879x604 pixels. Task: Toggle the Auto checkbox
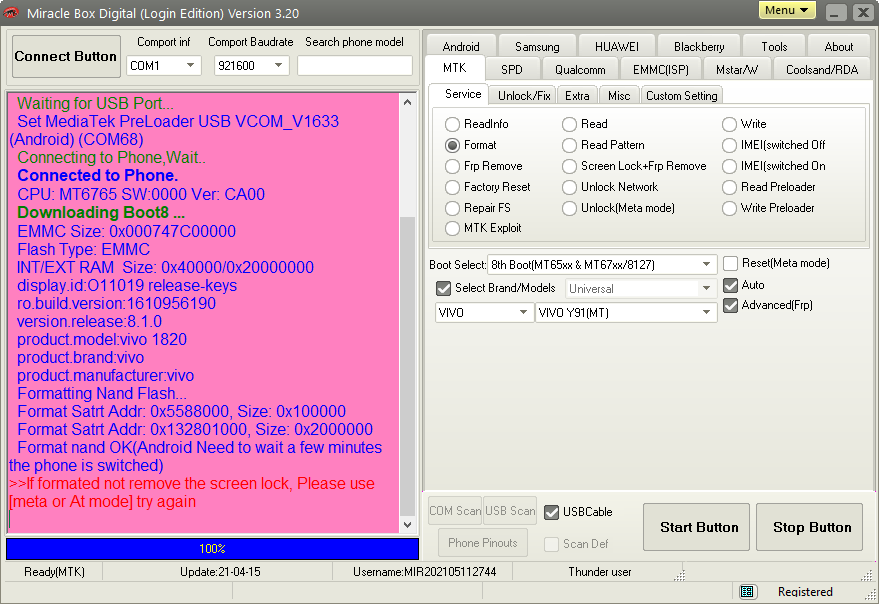[730, 285]
